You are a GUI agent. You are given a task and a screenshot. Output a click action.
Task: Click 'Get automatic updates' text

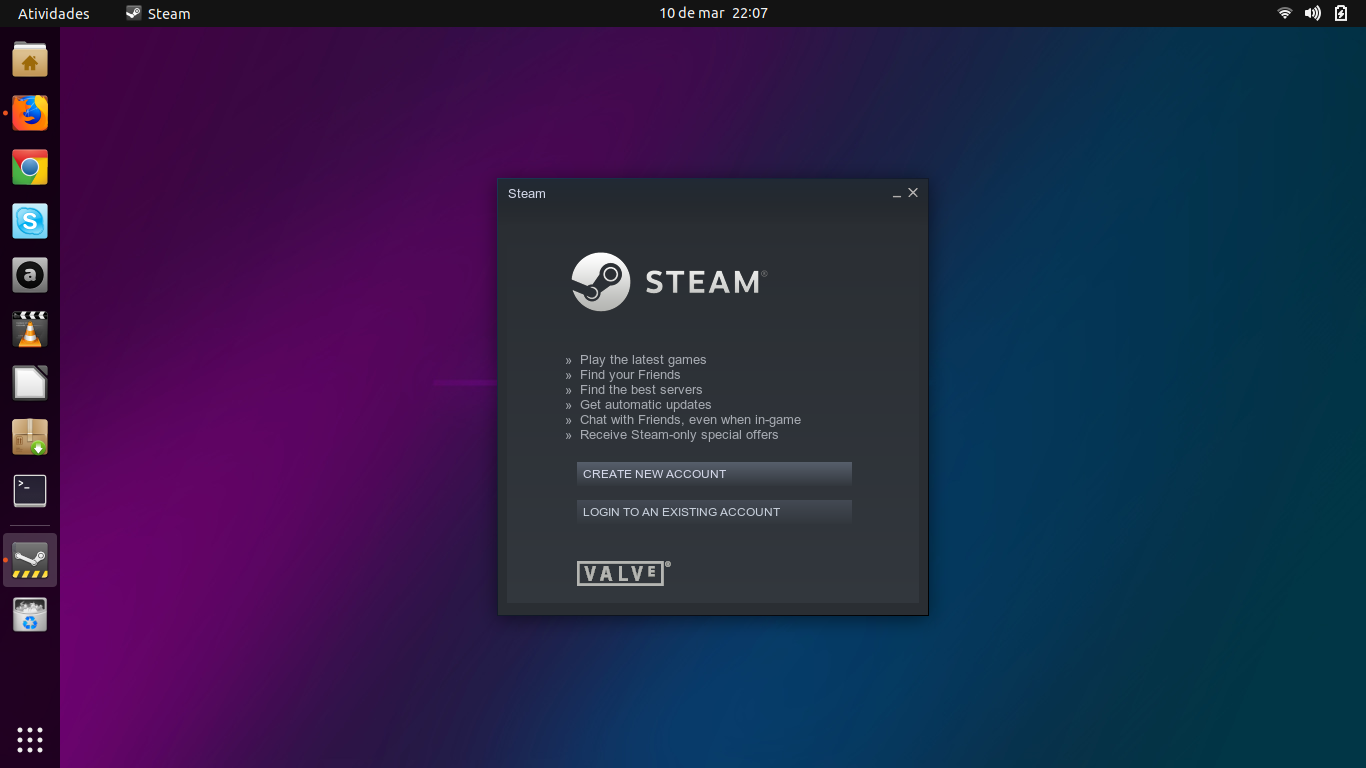pos(646,405)
